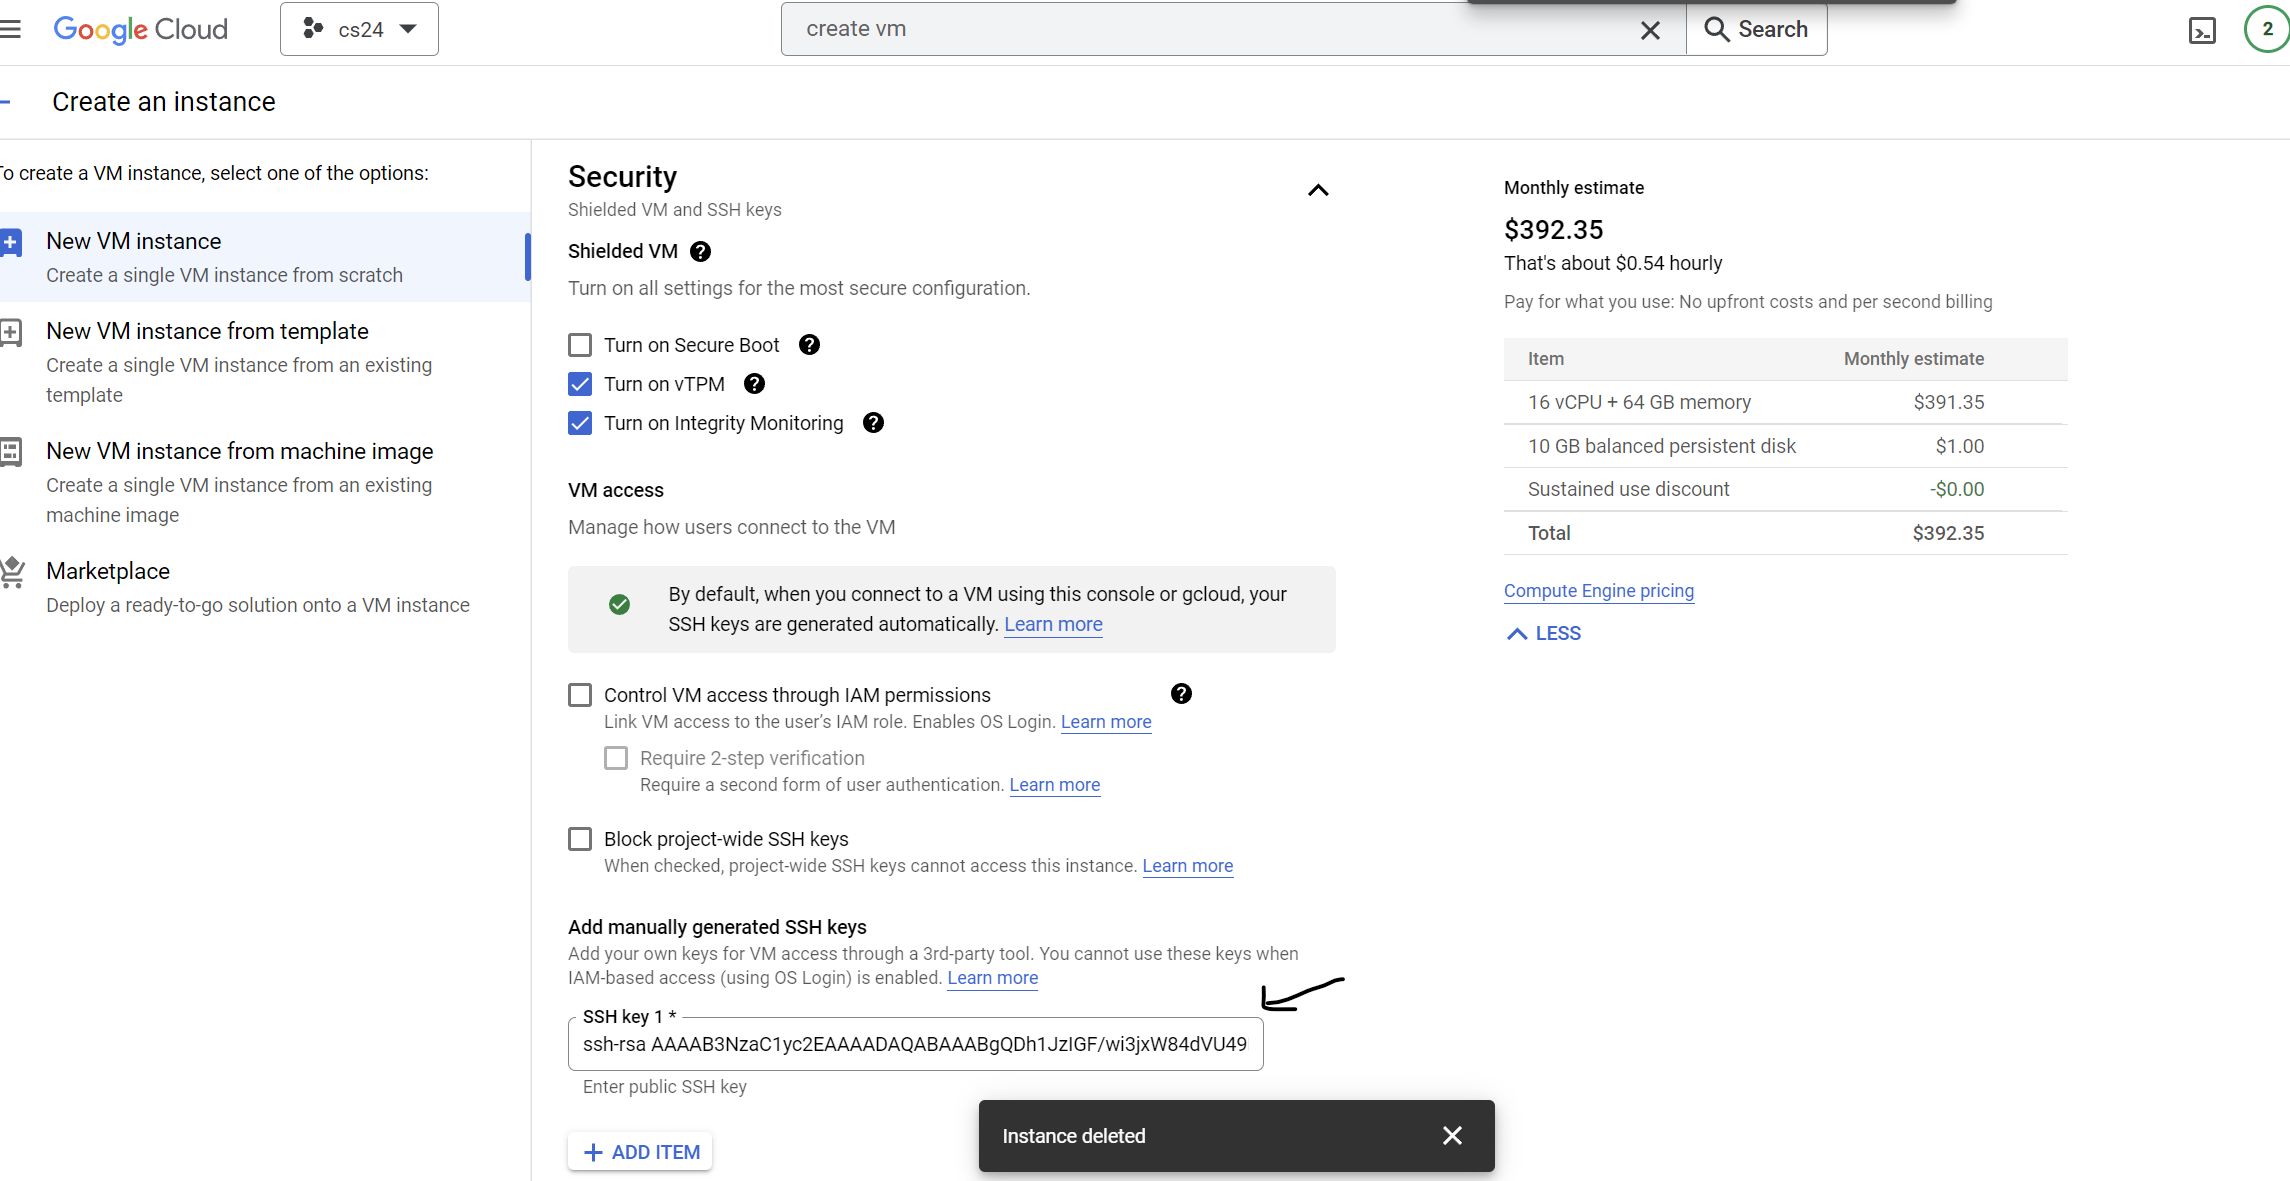
Task: Open Integrity Monitoring help icon
Action: pyautogui.click(x=873, y=423)
